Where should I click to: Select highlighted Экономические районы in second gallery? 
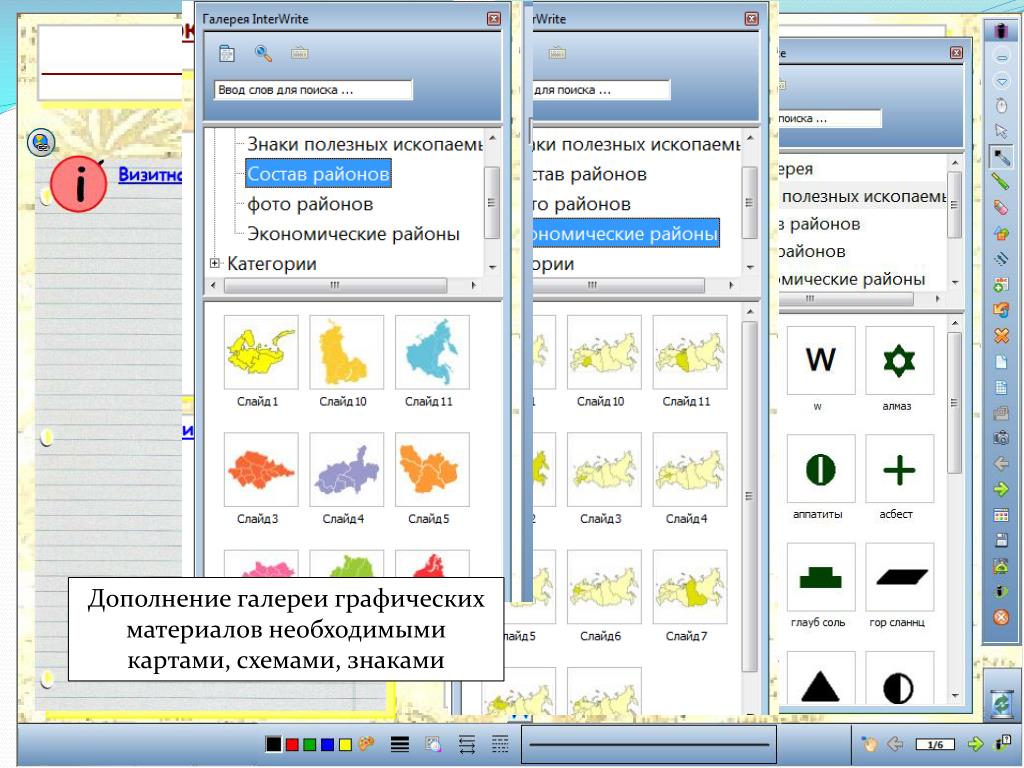click(625, 234)
